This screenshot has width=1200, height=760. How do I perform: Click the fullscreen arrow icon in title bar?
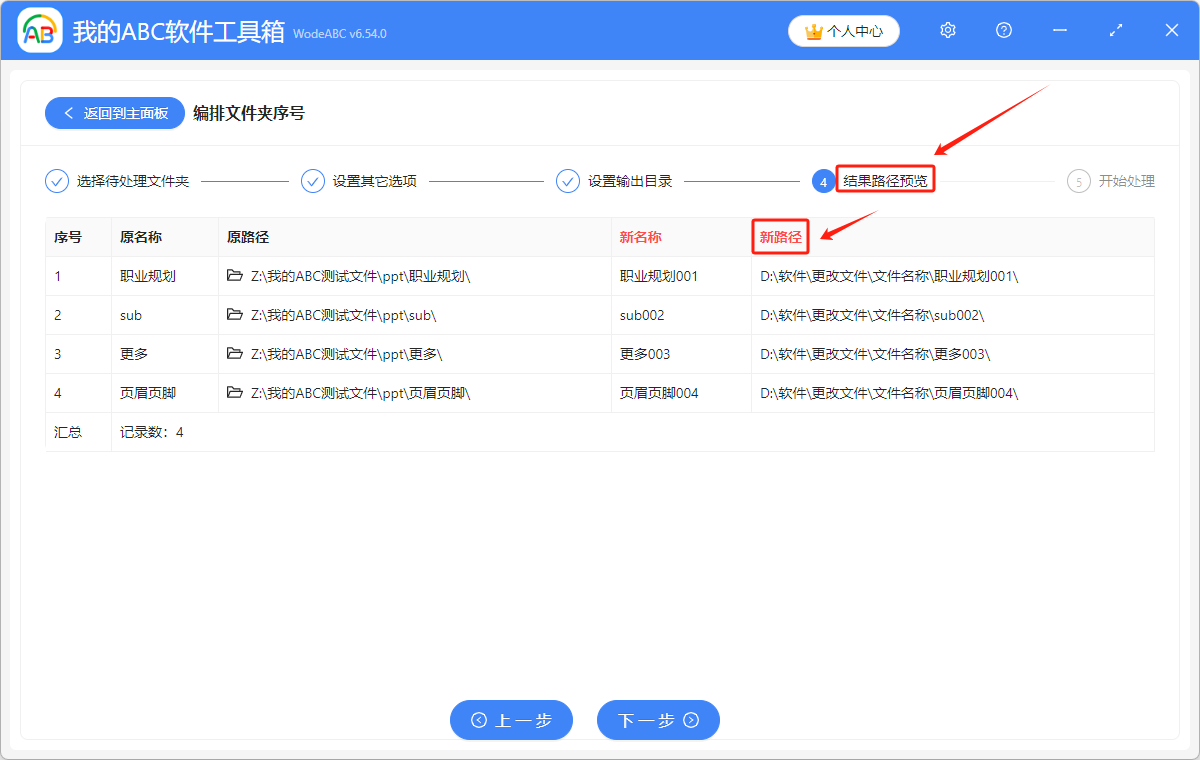pyautogui.click(x=1115, y=30)
